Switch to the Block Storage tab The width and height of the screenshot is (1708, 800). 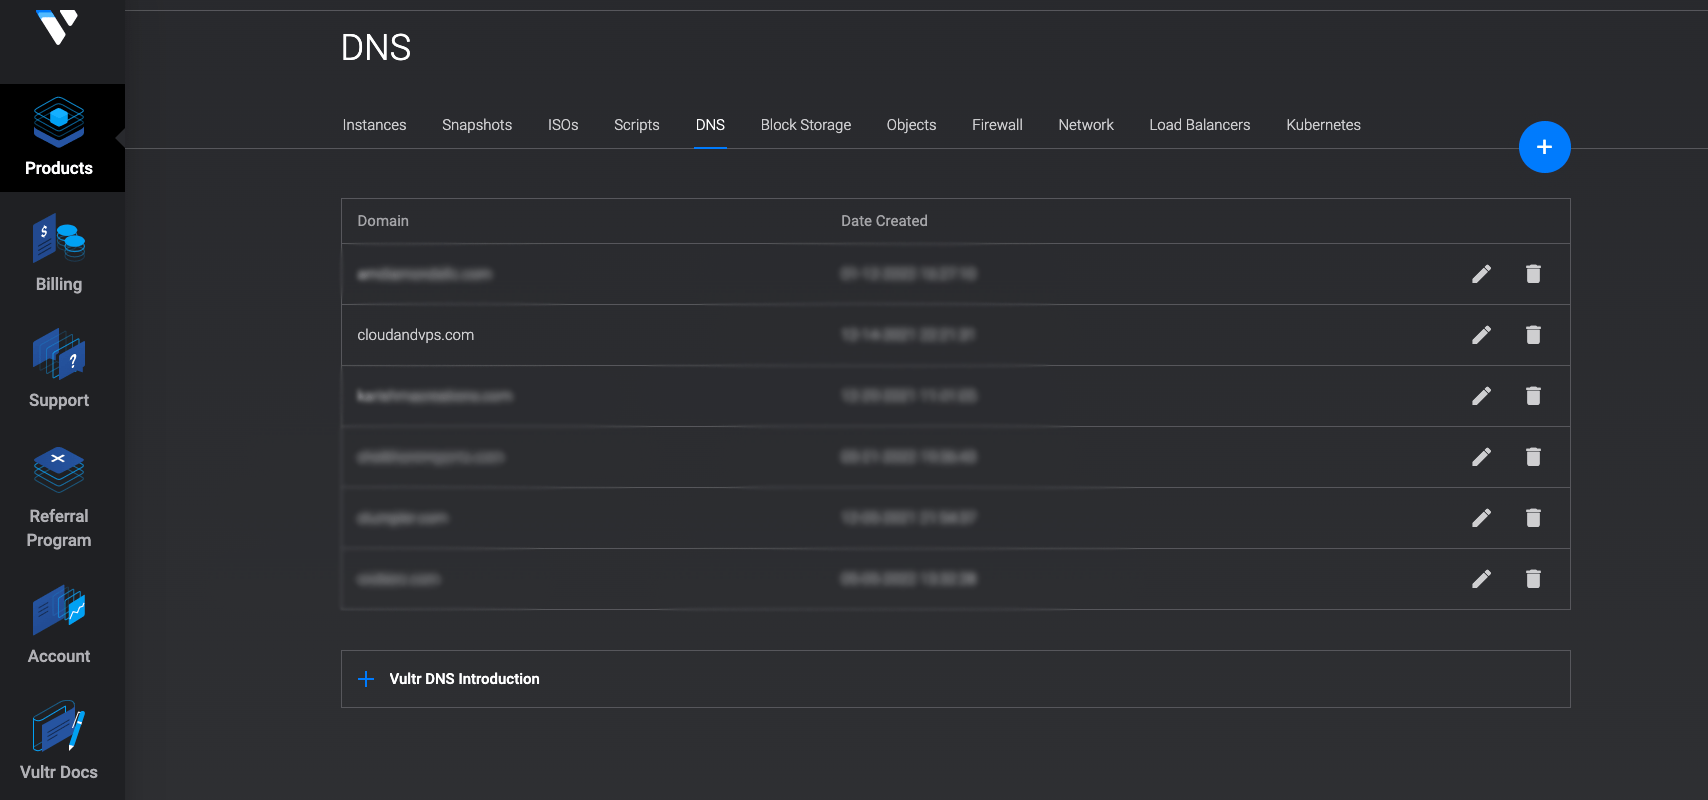tap(806, 125)
